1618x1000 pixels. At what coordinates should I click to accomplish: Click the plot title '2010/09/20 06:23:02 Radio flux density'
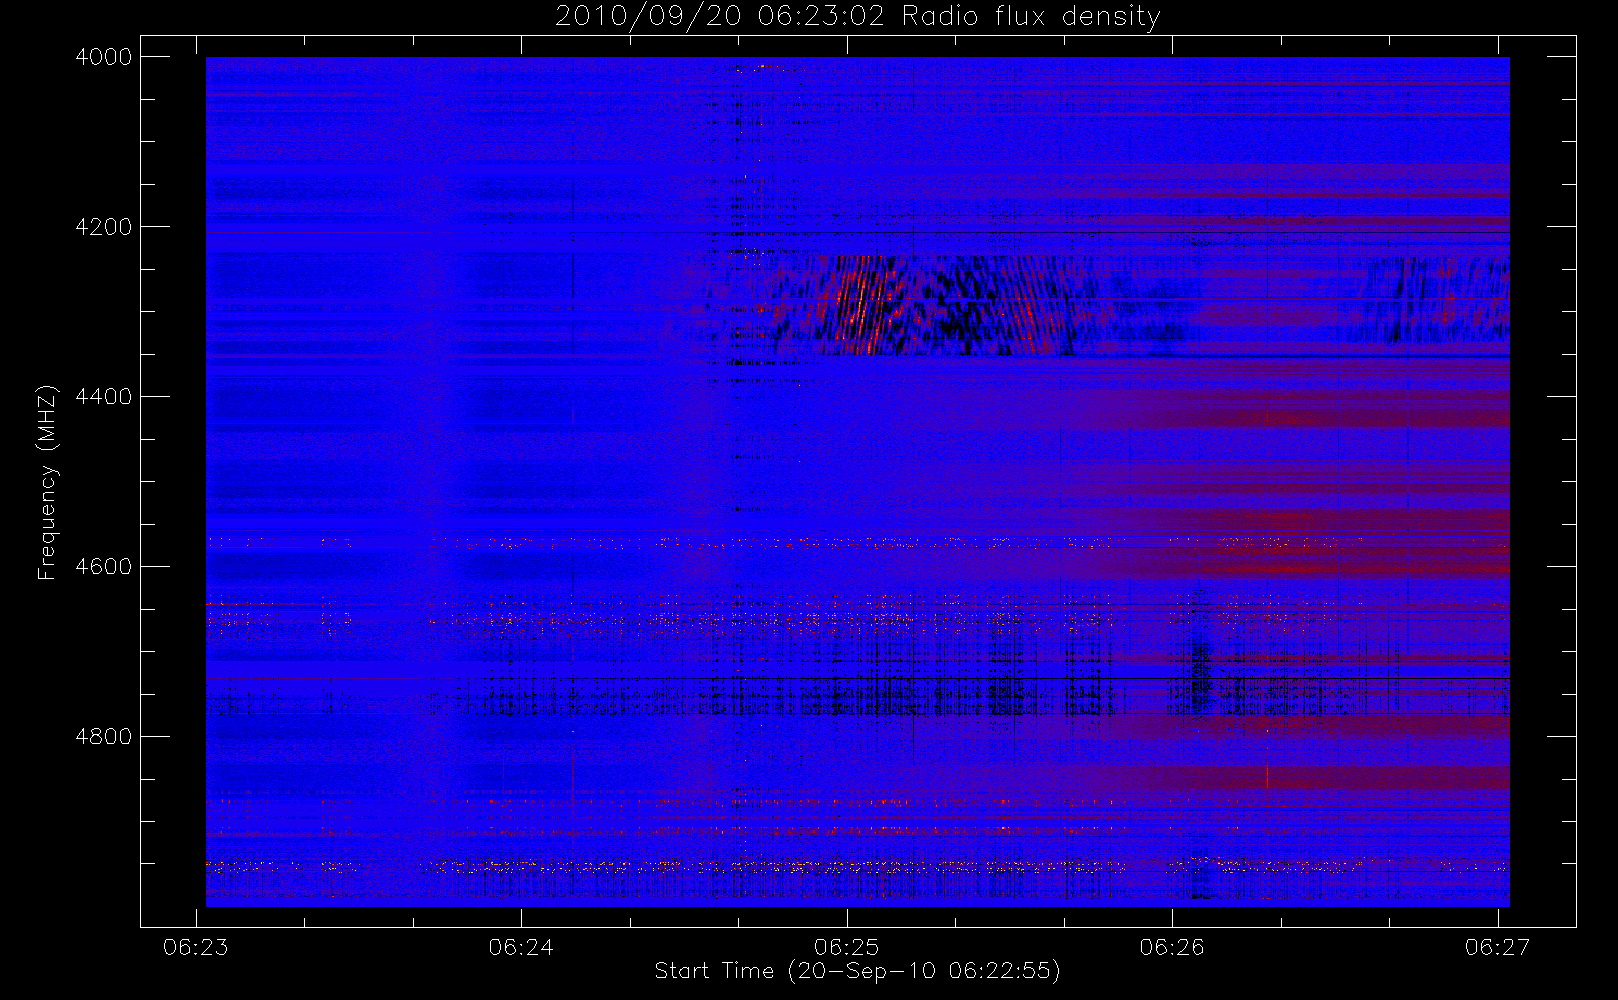[x=857, y=16]
